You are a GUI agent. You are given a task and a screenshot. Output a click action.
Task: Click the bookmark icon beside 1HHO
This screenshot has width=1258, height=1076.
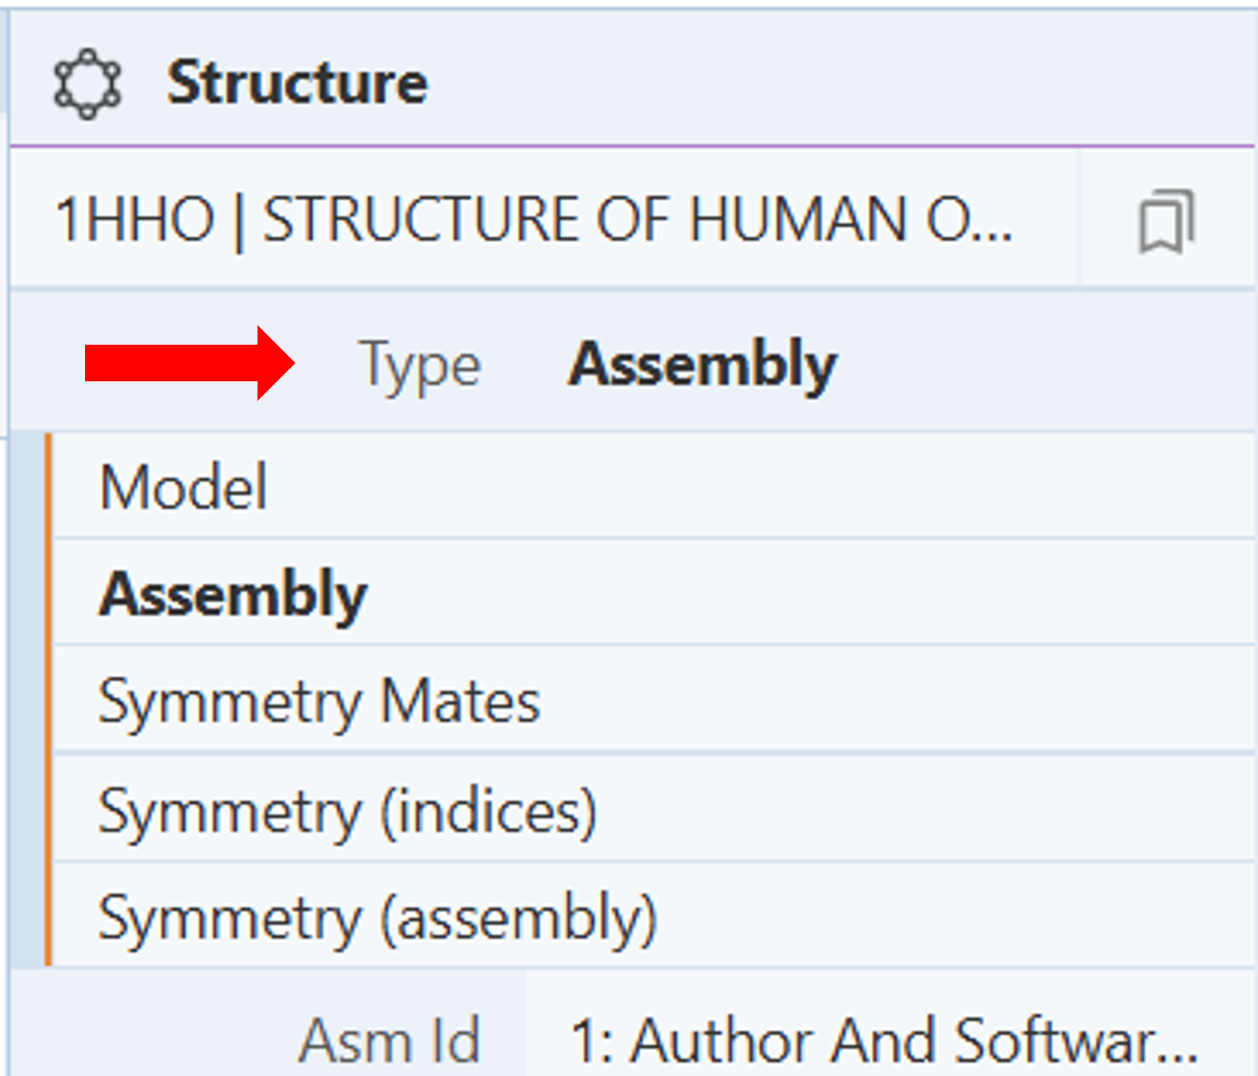click(1166, 221)
